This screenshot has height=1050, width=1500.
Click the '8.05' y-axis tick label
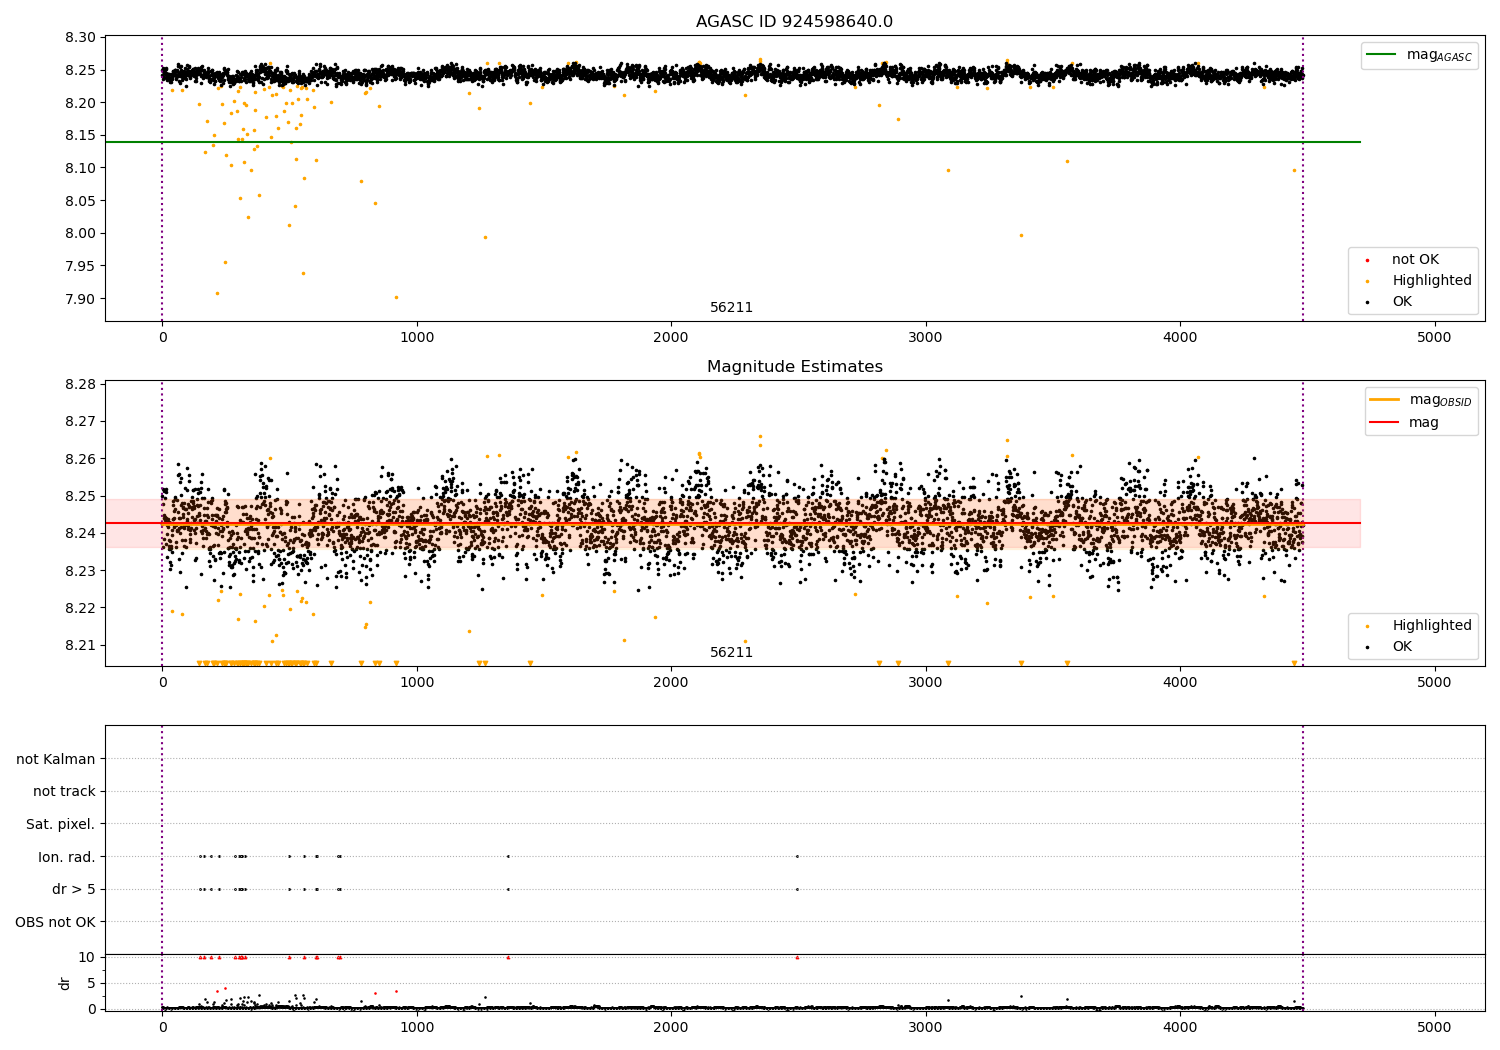pos(80,201)
